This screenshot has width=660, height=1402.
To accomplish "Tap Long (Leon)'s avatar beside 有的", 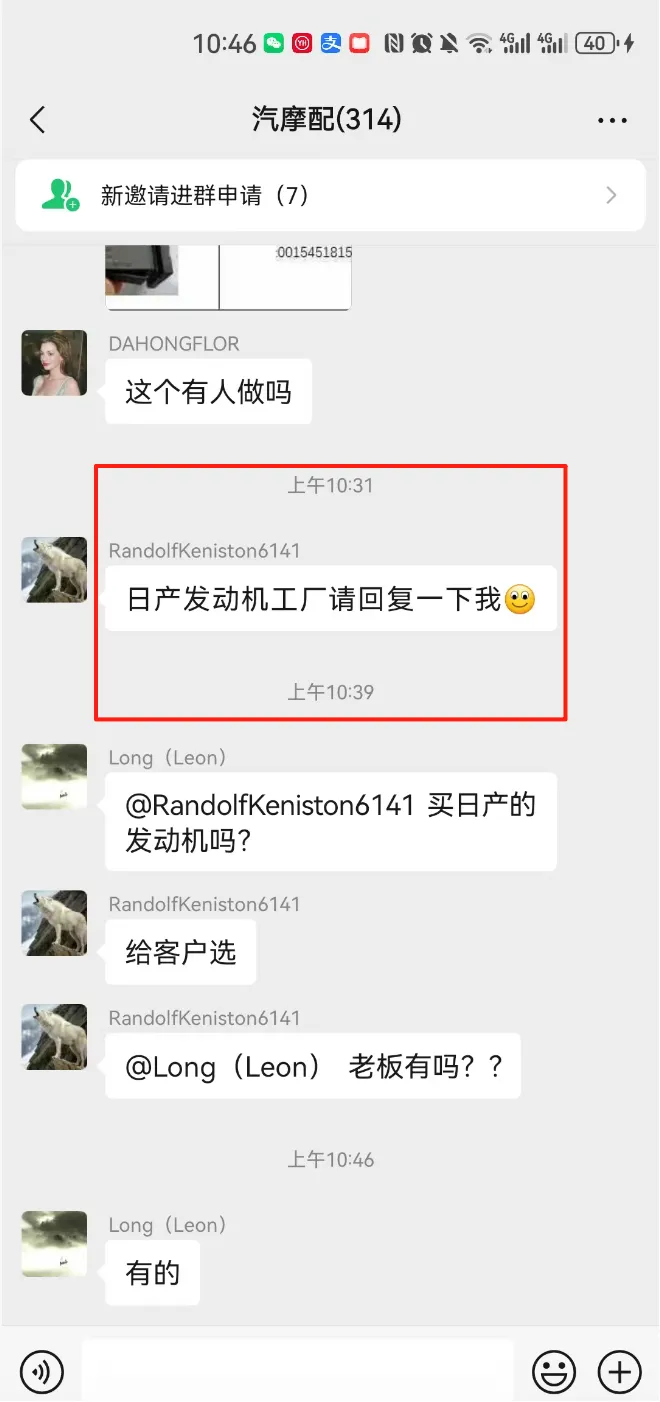I will [x=54, y=1245].
